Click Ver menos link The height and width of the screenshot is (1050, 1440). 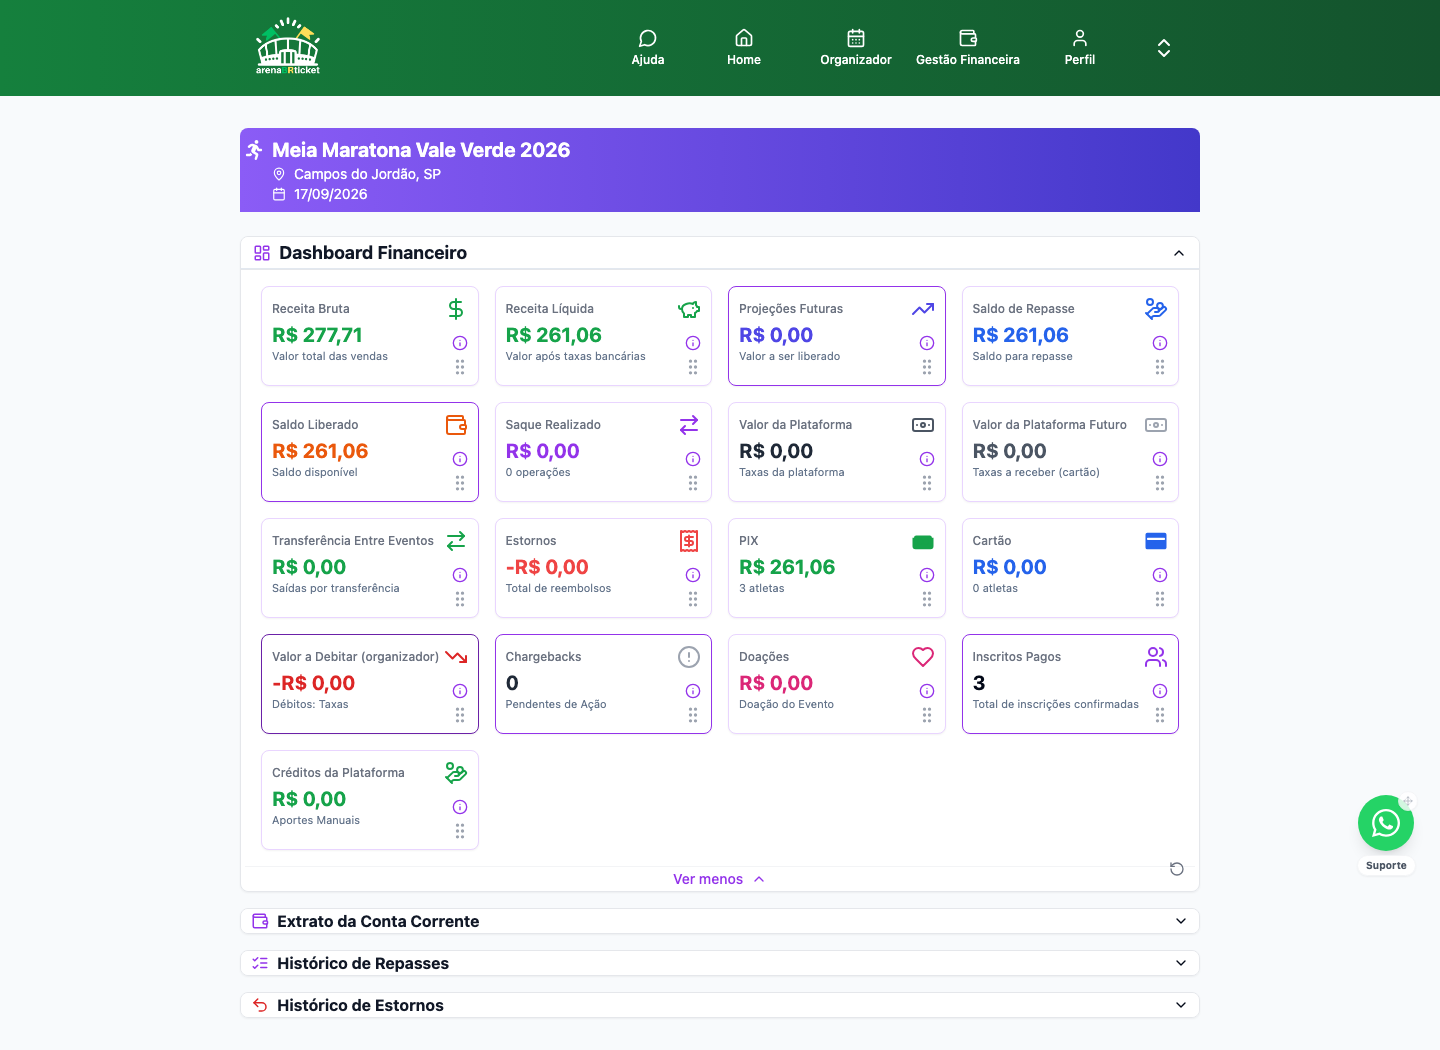point(719,879)
